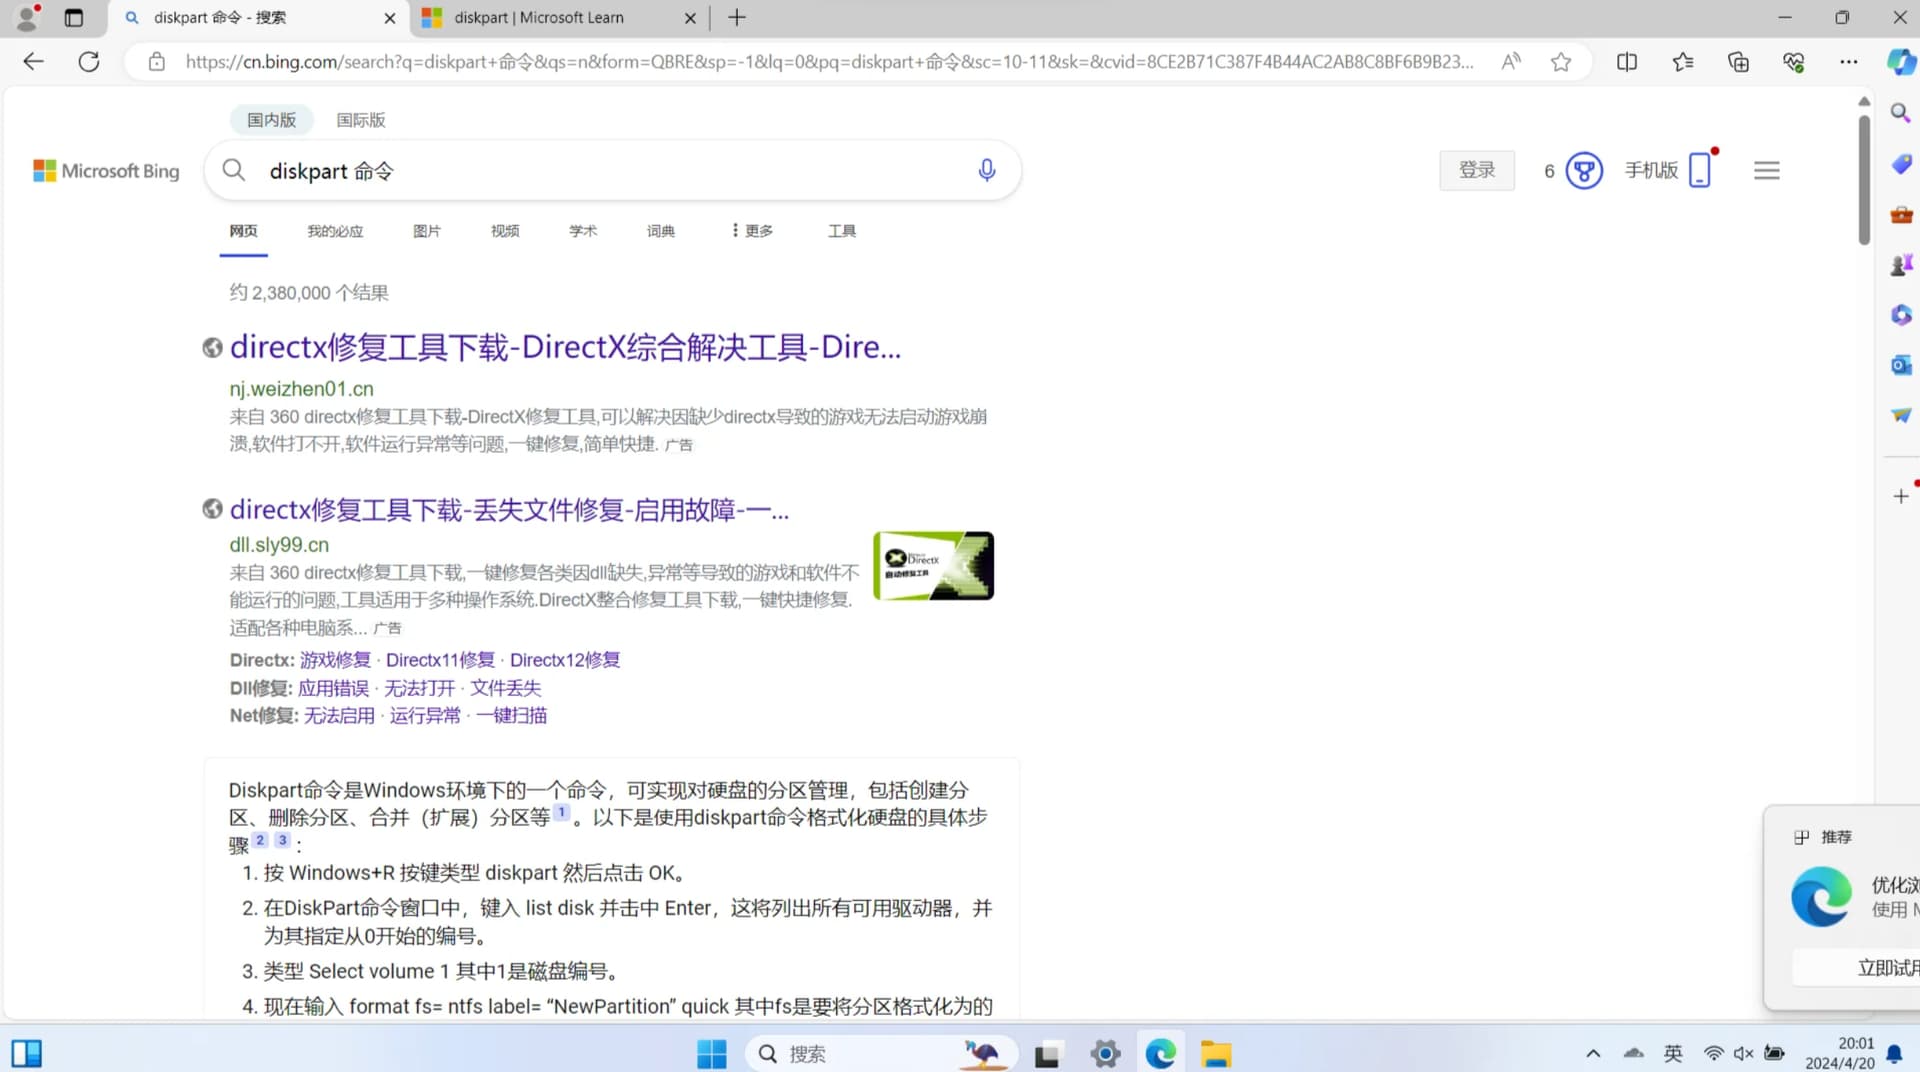Open the Tools briefcase sidebar icon
1920x1072 pixels.
[x=1901, y=214]
